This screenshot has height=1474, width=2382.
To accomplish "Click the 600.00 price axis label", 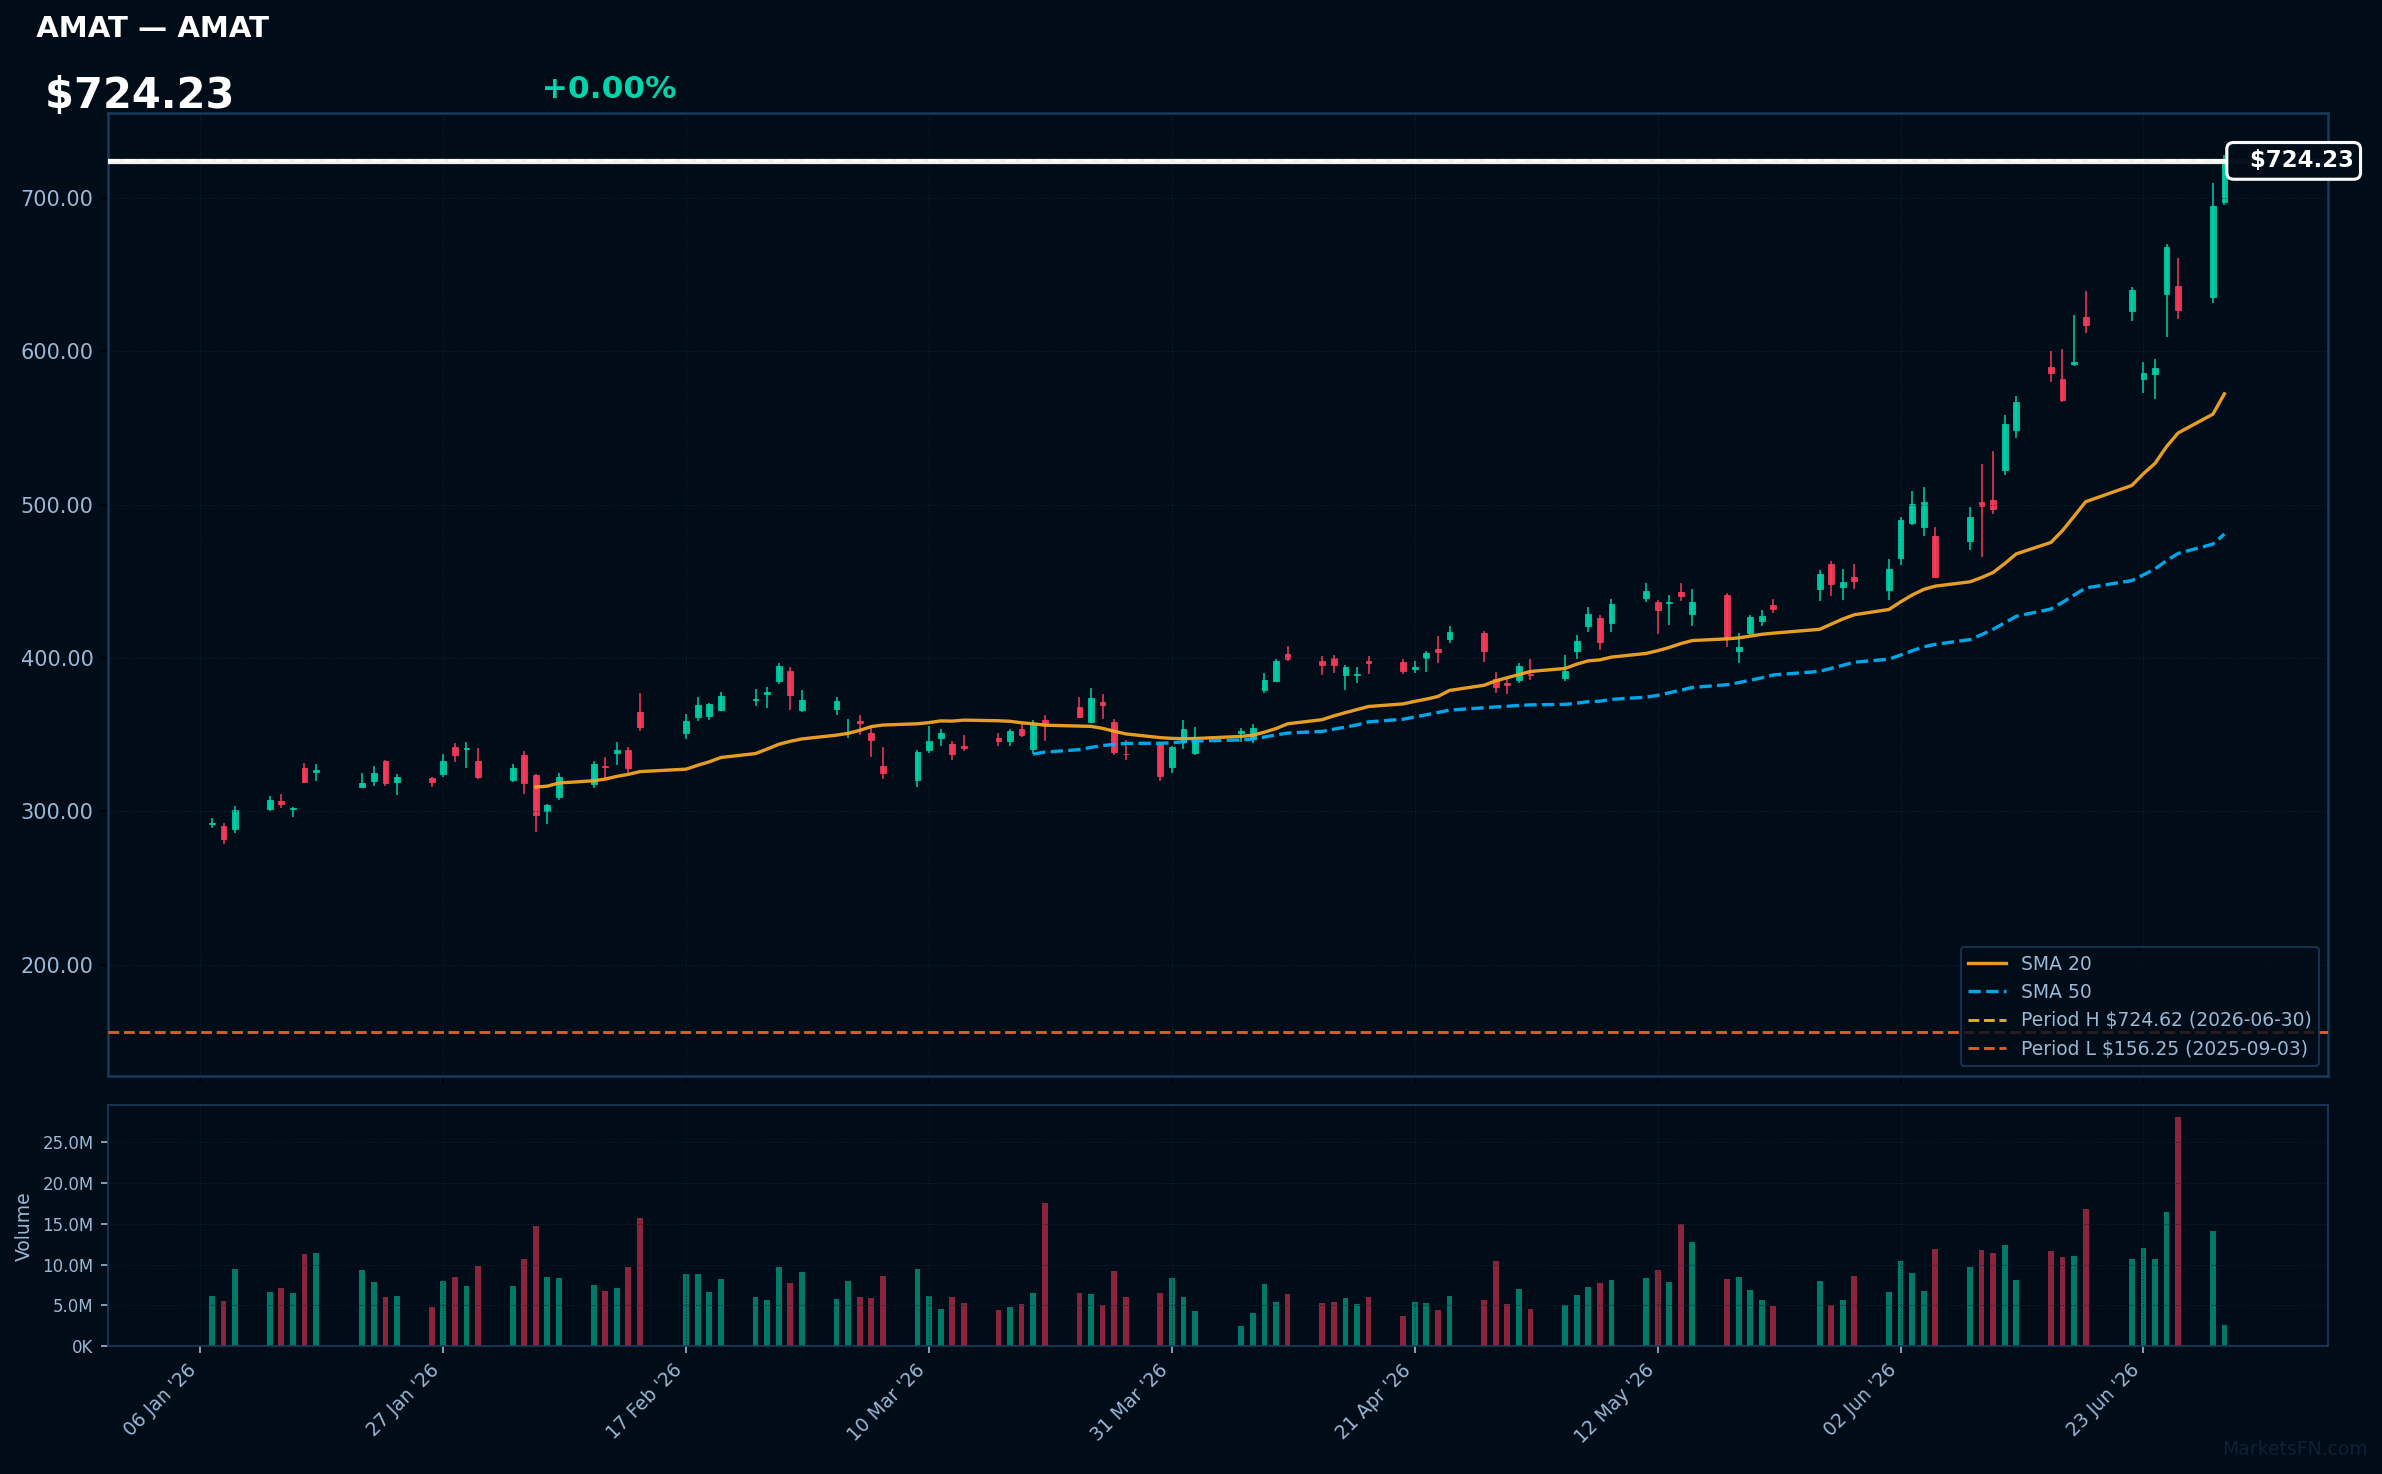I will coord(57,351).
